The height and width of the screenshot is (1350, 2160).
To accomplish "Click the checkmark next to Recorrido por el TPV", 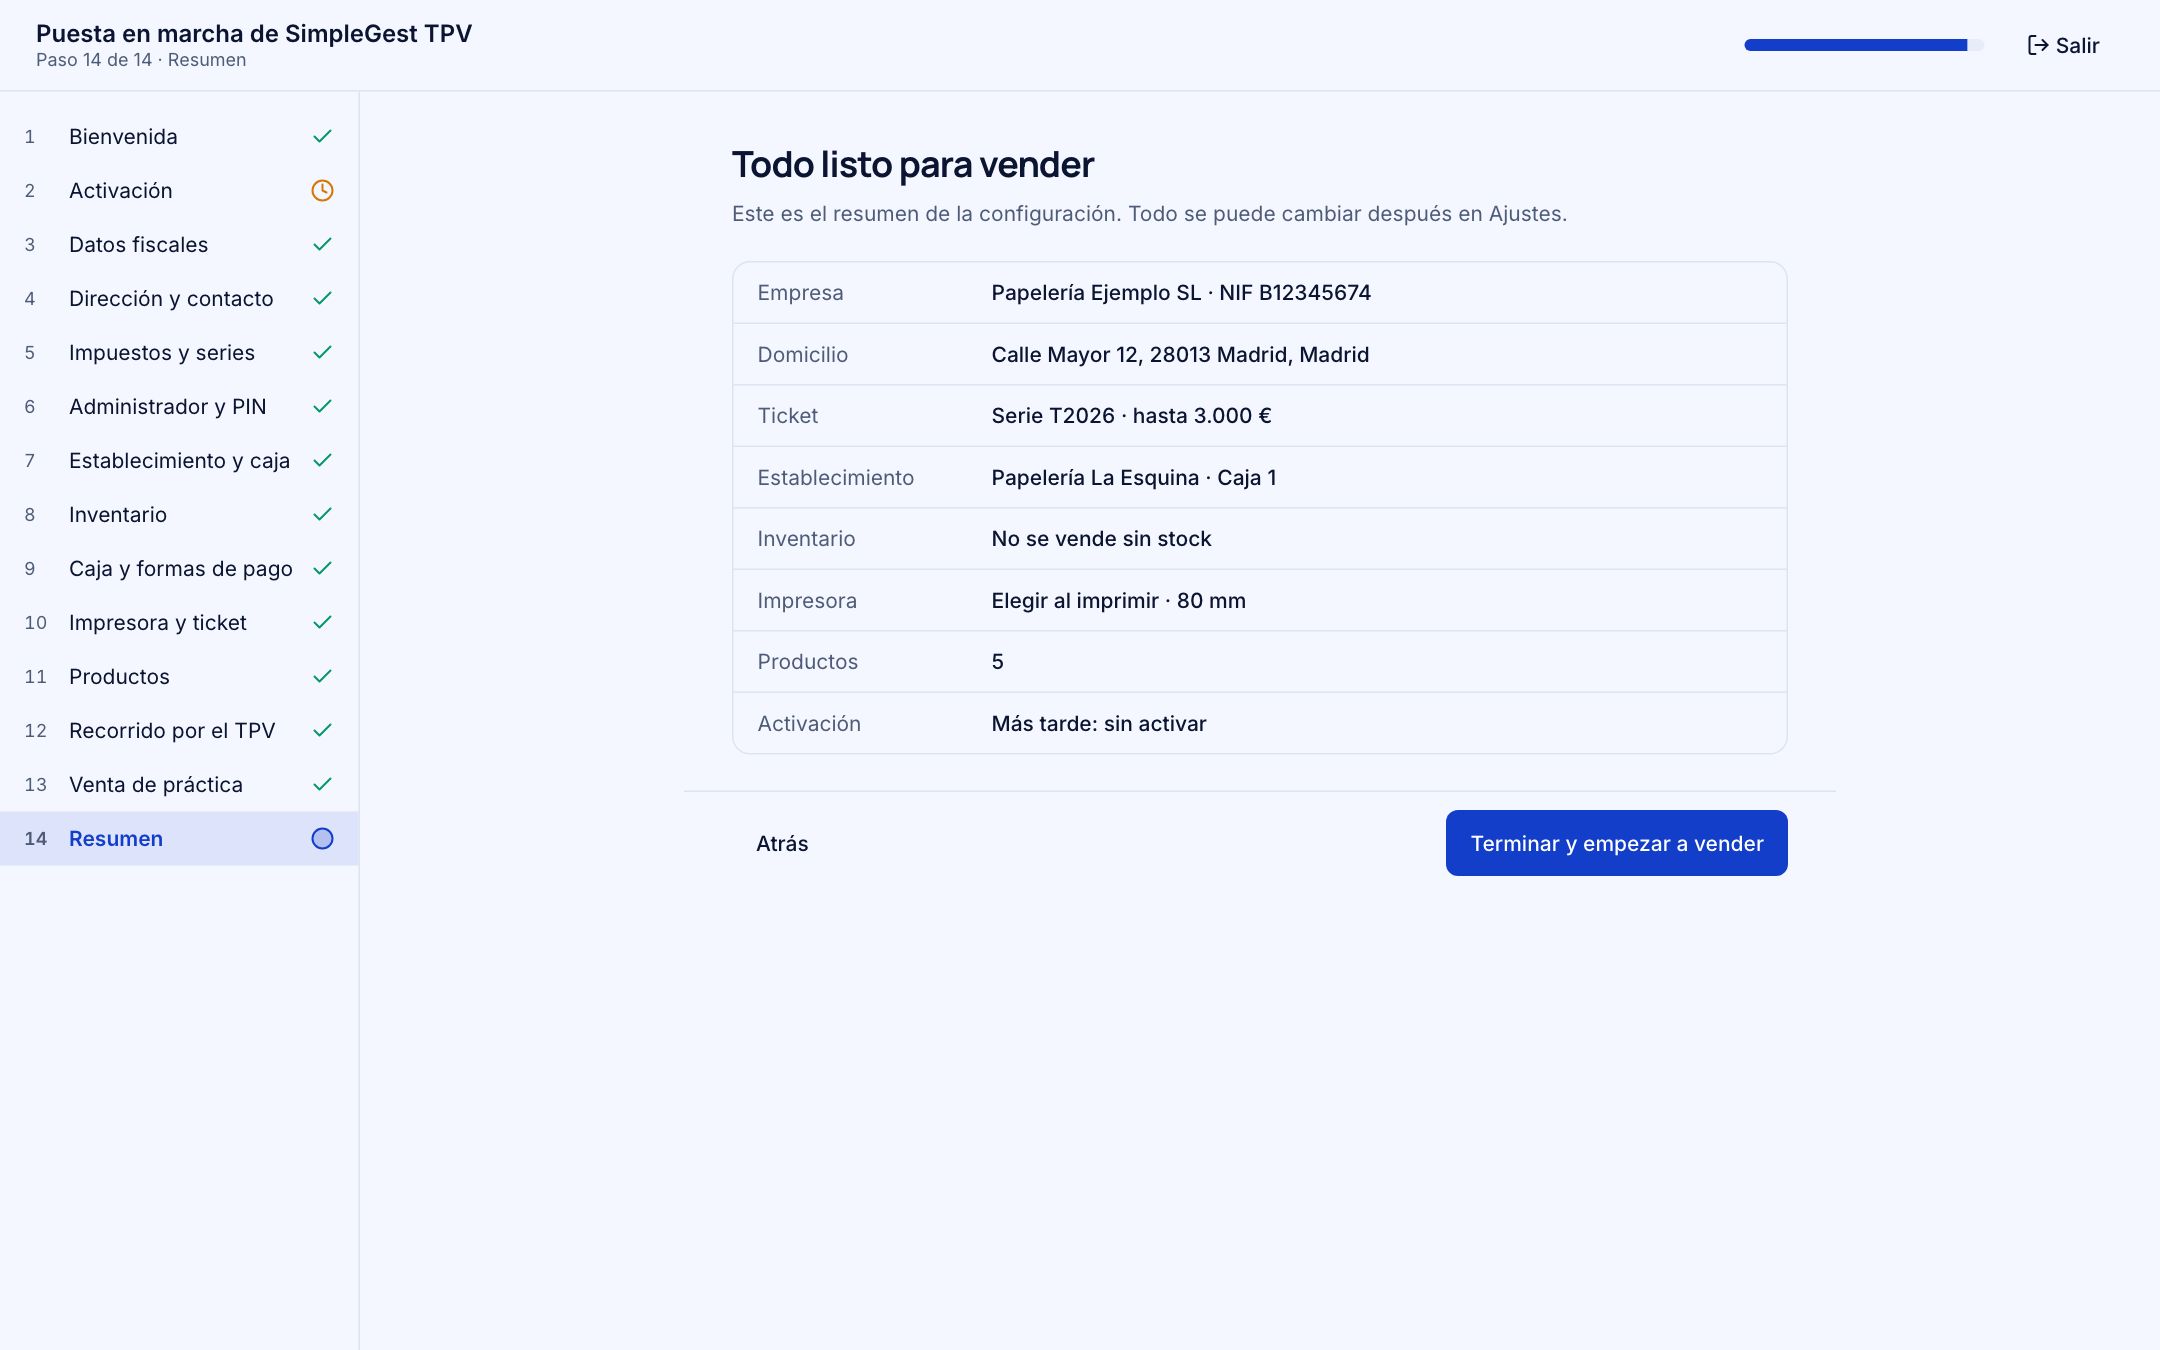I will [322, 731].
